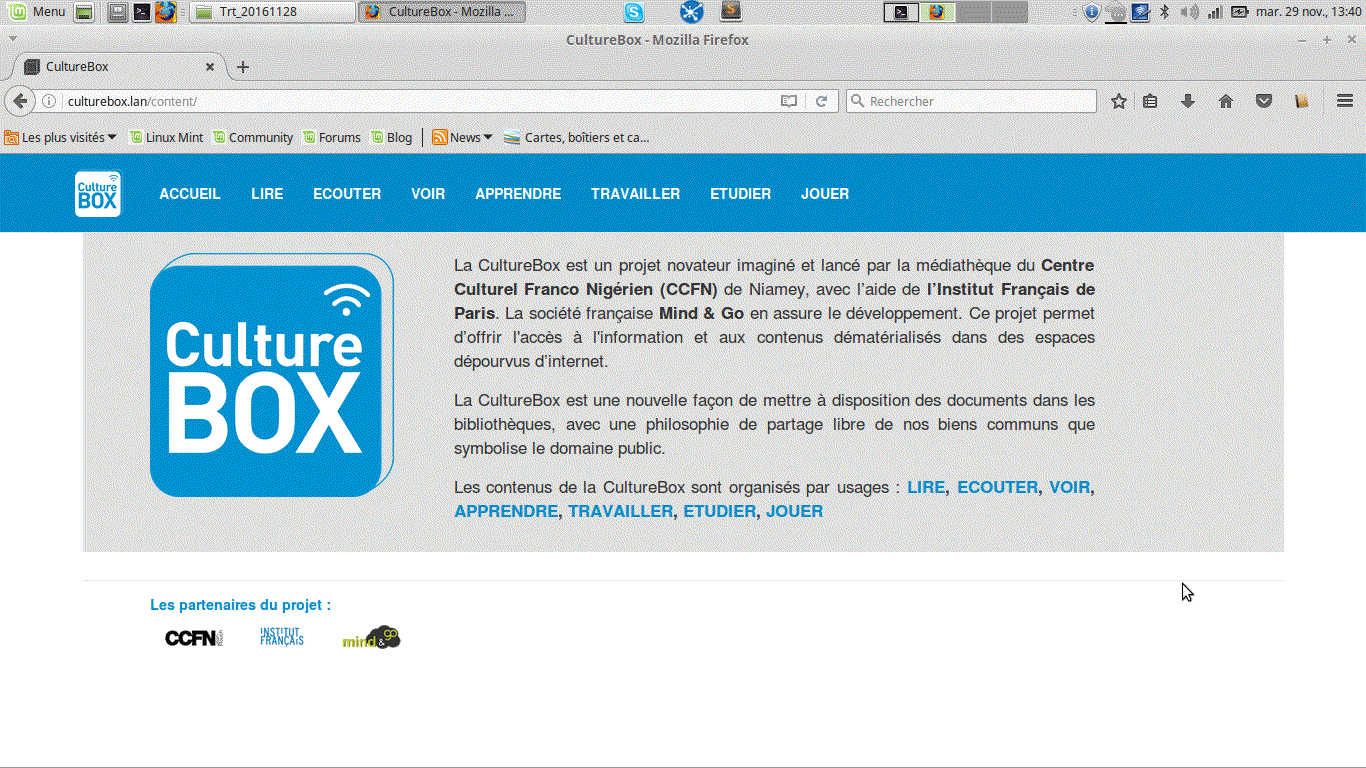Select the terminal workspace thumbnail in the panel
1366x768 pixels.
pyautogui.click(x=902, y=12)
